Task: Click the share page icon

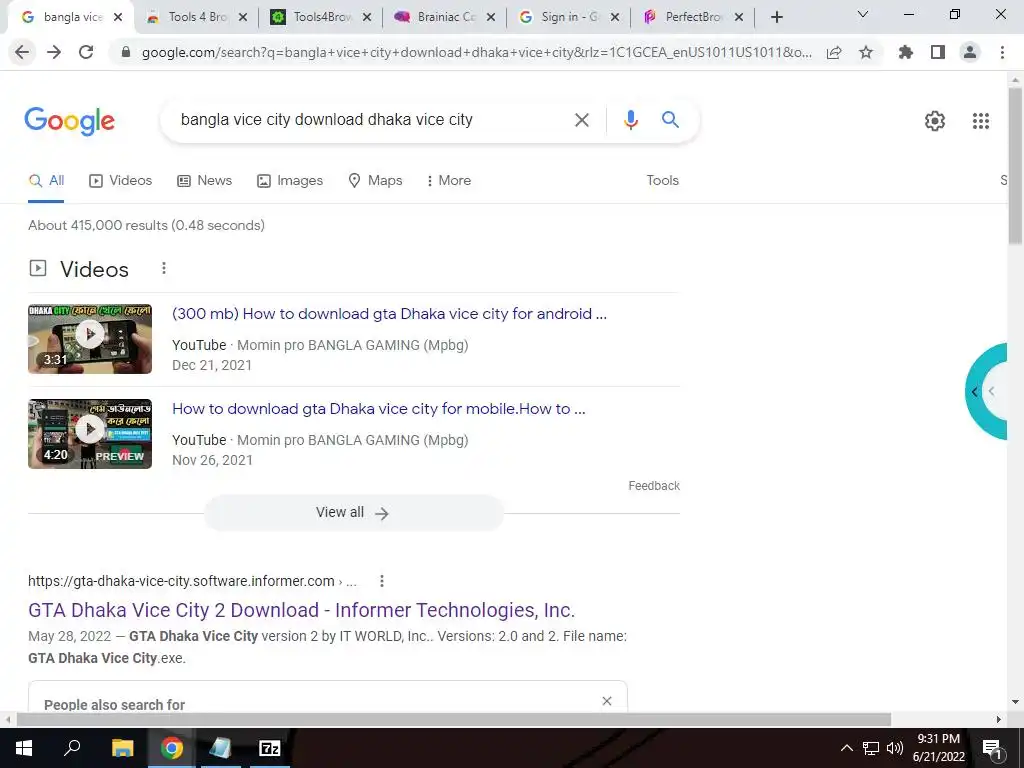Action: point(834,52)
